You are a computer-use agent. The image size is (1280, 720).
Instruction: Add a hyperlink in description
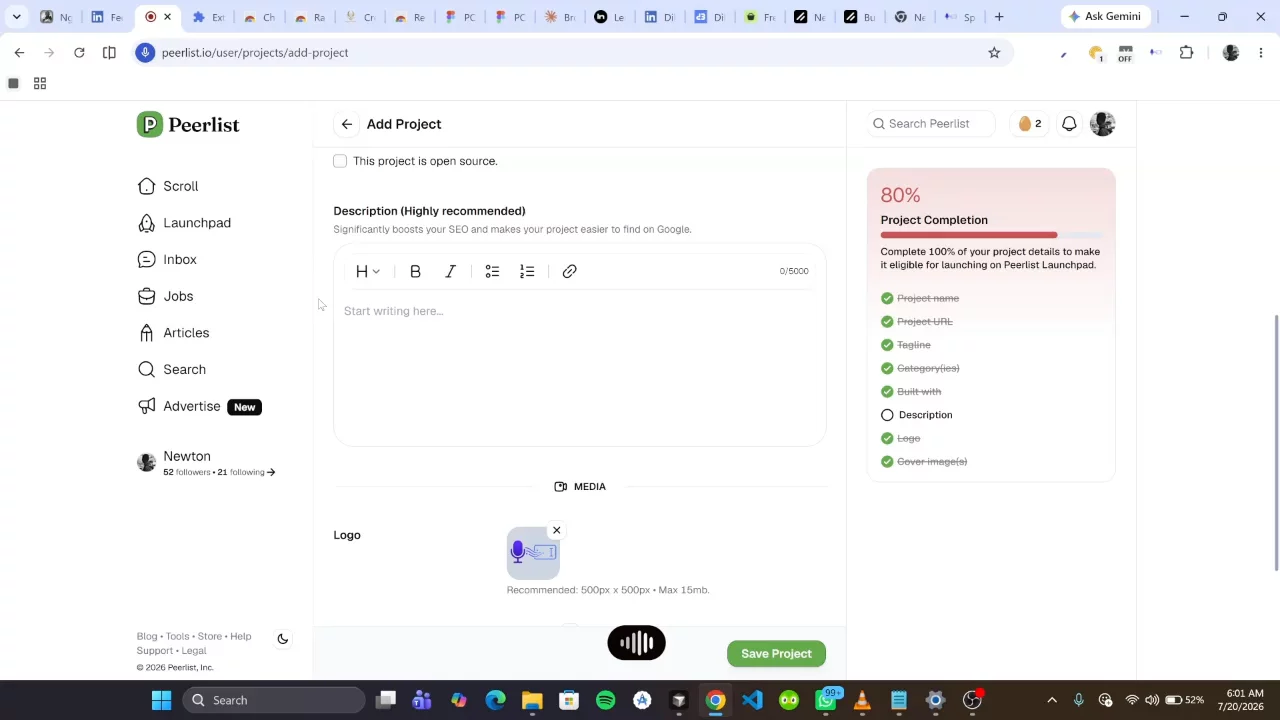569,271
